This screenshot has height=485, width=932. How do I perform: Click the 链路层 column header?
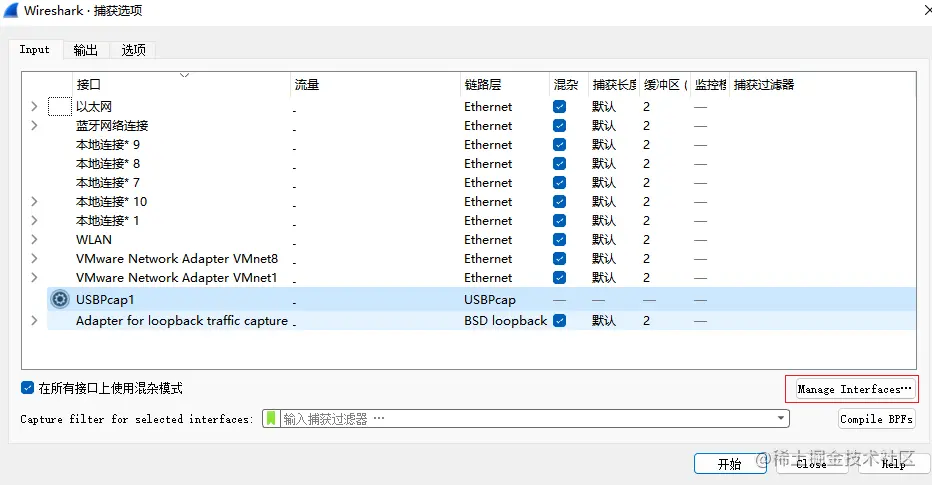[x=505, y=84]
